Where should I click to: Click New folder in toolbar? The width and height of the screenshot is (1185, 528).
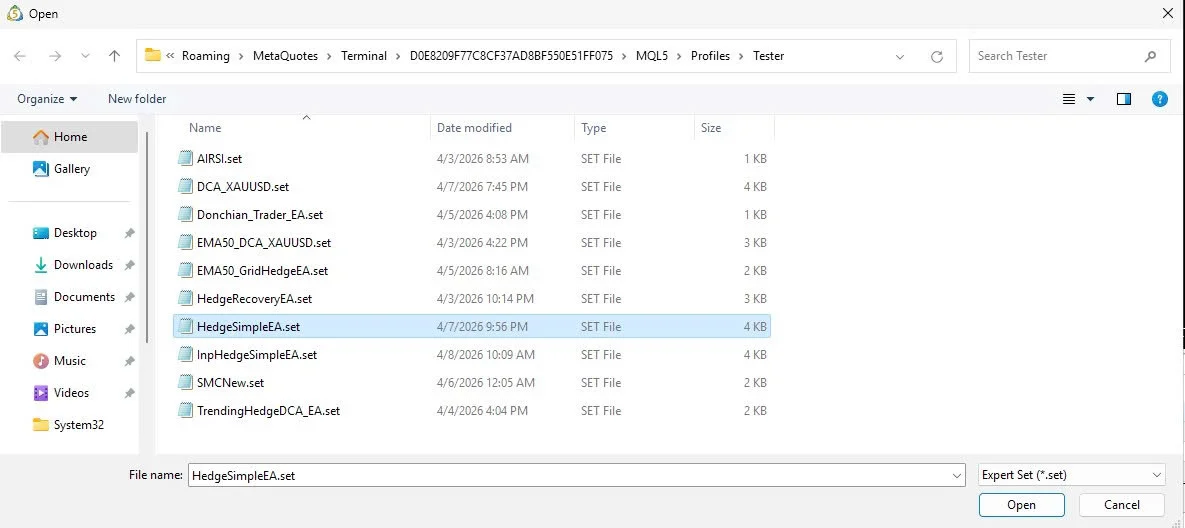[x=137, y=99]
